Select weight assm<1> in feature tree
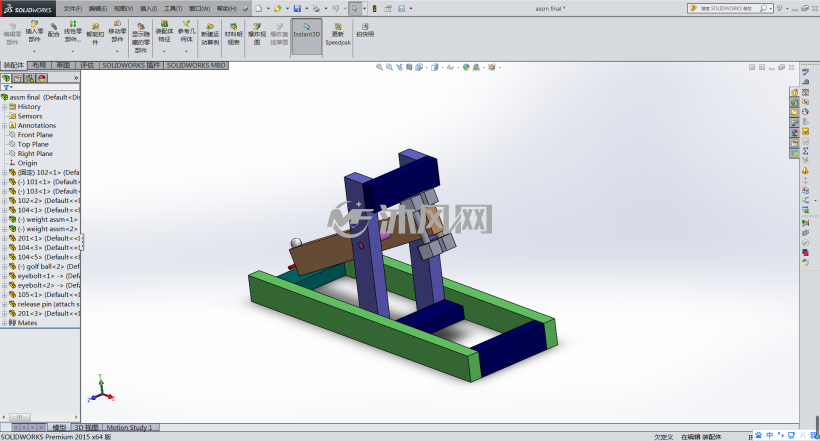Screen dimensions: 820x441 pos(47,220)
